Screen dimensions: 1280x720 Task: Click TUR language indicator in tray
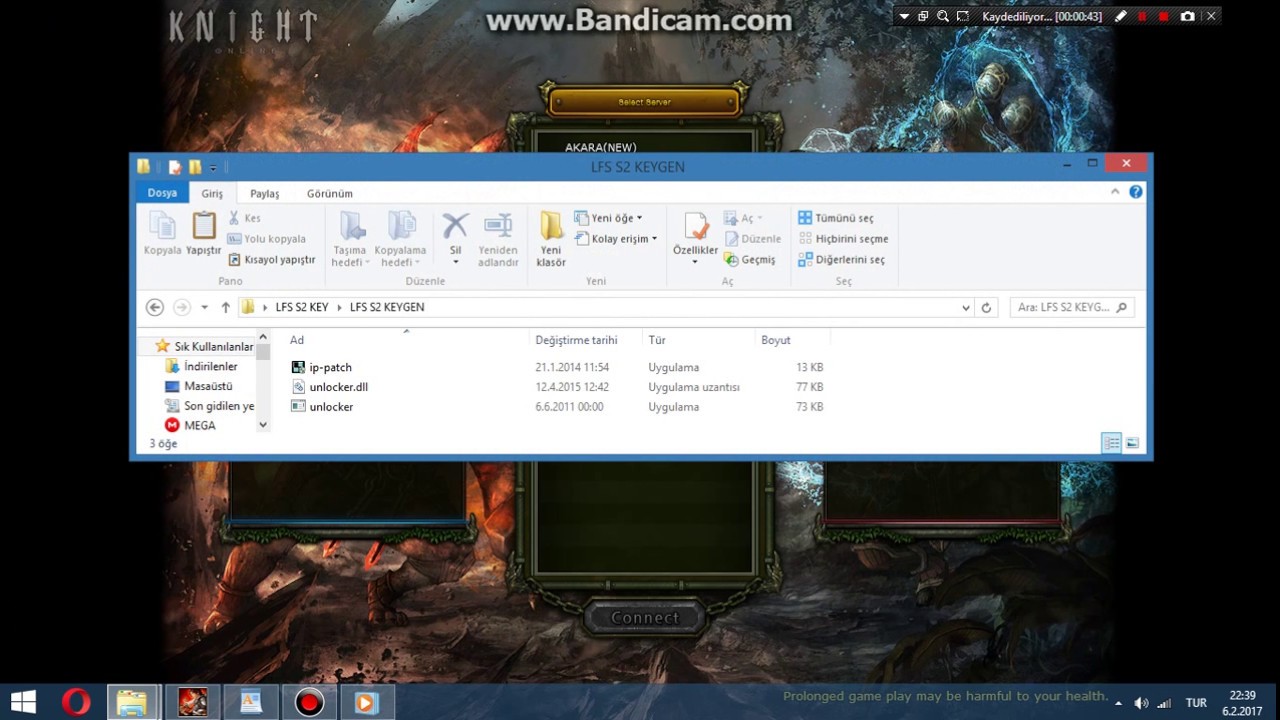click(x=1195, y=703)
